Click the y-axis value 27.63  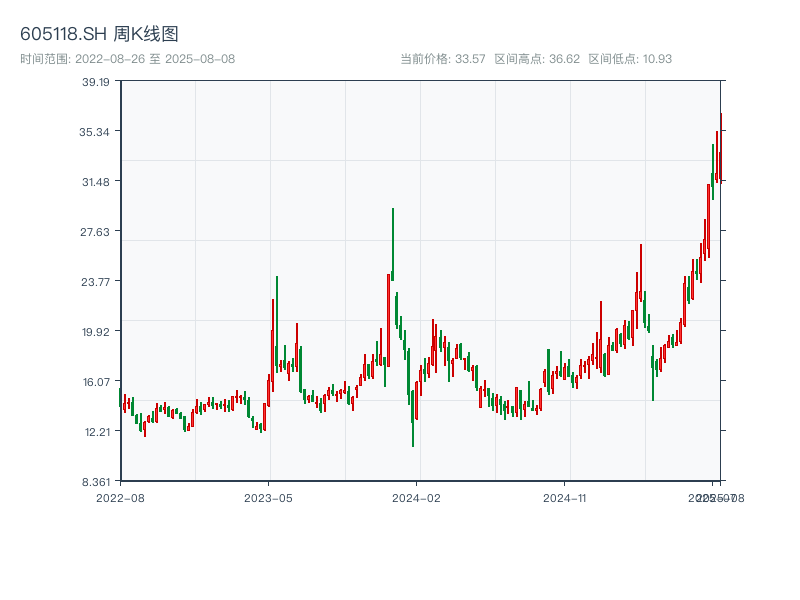(x=95, y=232)
